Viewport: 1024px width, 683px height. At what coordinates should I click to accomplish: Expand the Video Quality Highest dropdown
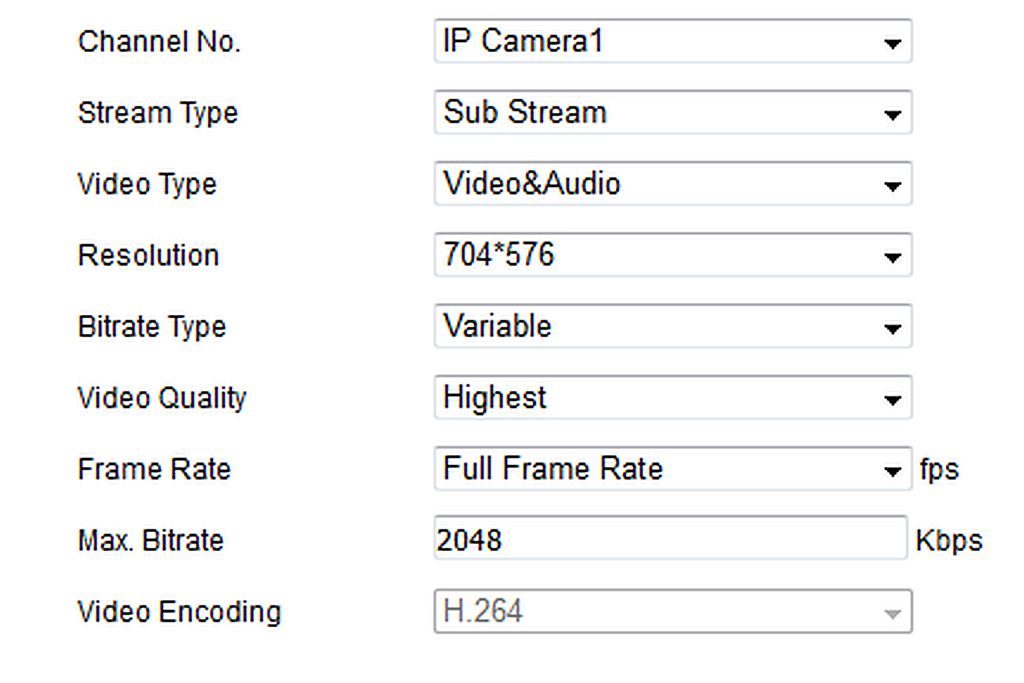pos(673,397)
